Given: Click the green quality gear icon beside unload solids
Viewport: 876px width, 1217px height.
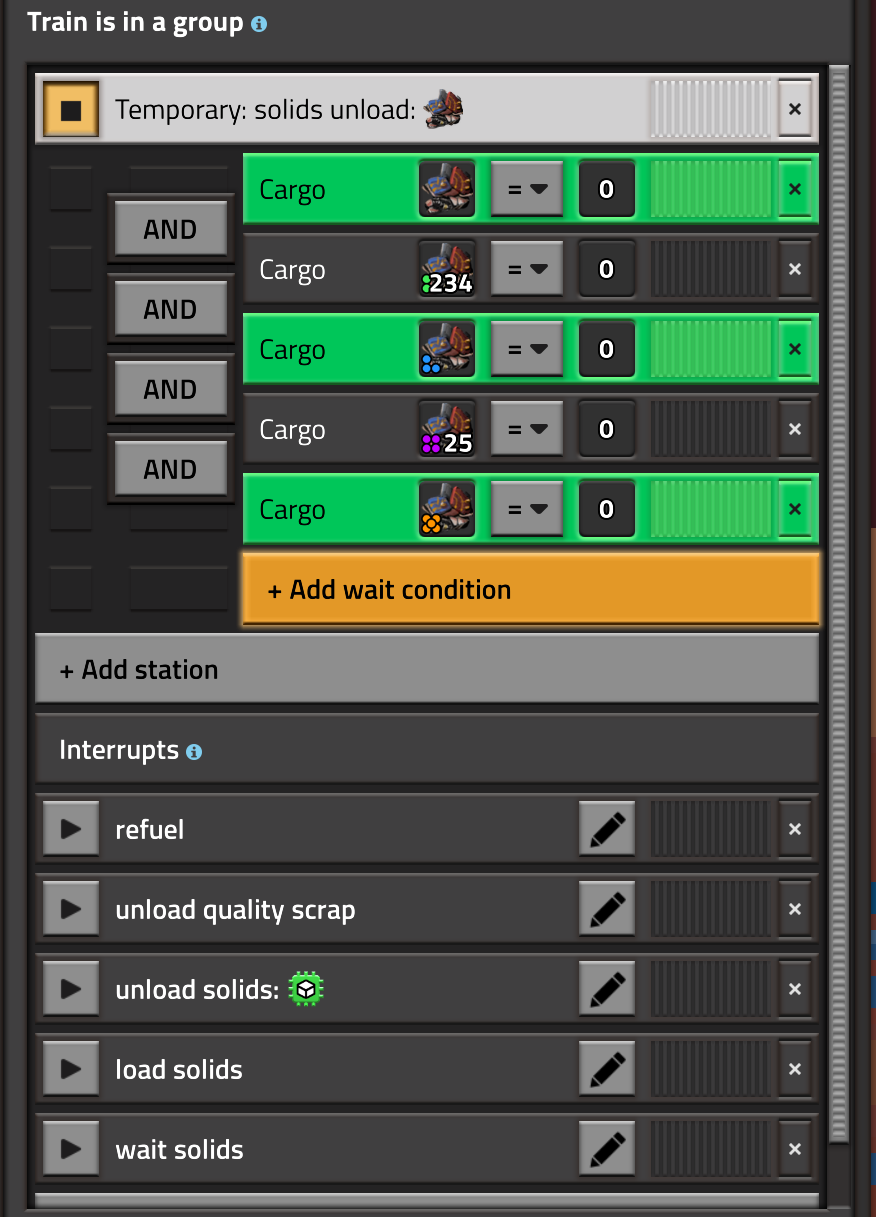Looking at the screenshot, I should (304, 988).
